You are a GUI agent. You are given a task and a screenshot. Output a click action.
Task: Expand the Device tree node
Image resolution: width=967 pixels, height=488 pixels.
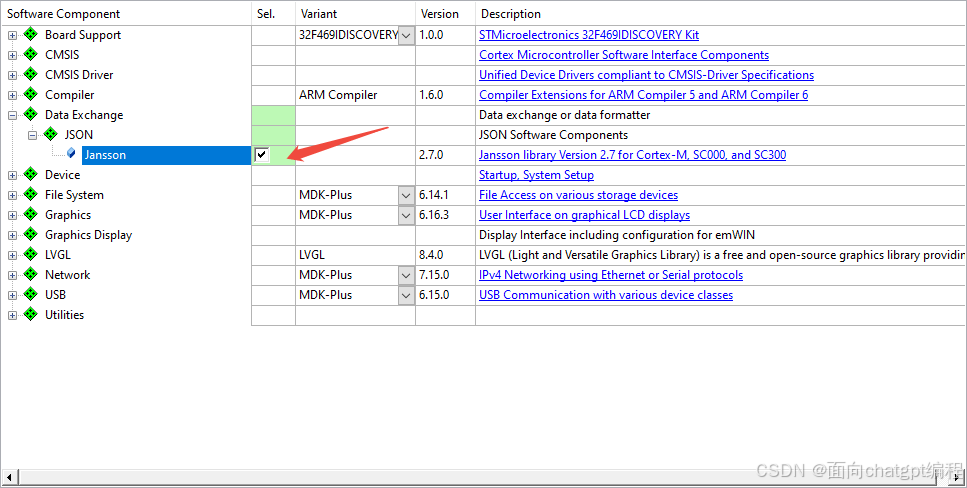coord(12,175)
